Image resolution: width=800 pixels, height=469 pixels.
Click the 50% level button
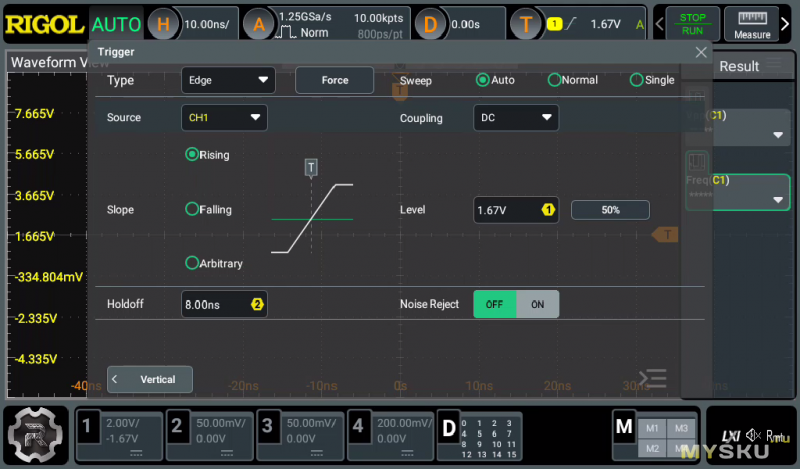(610, 210)
